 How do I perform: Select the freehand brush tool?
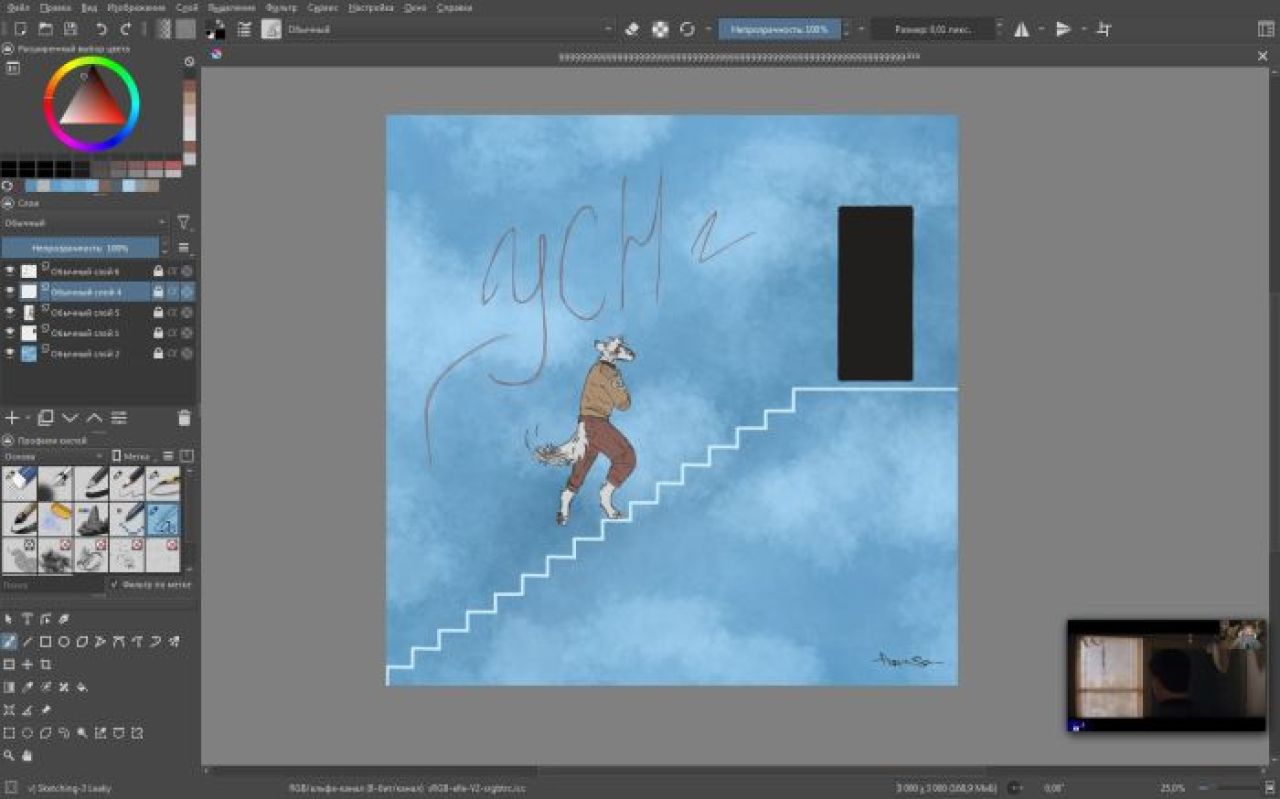[x=9, y=641]
